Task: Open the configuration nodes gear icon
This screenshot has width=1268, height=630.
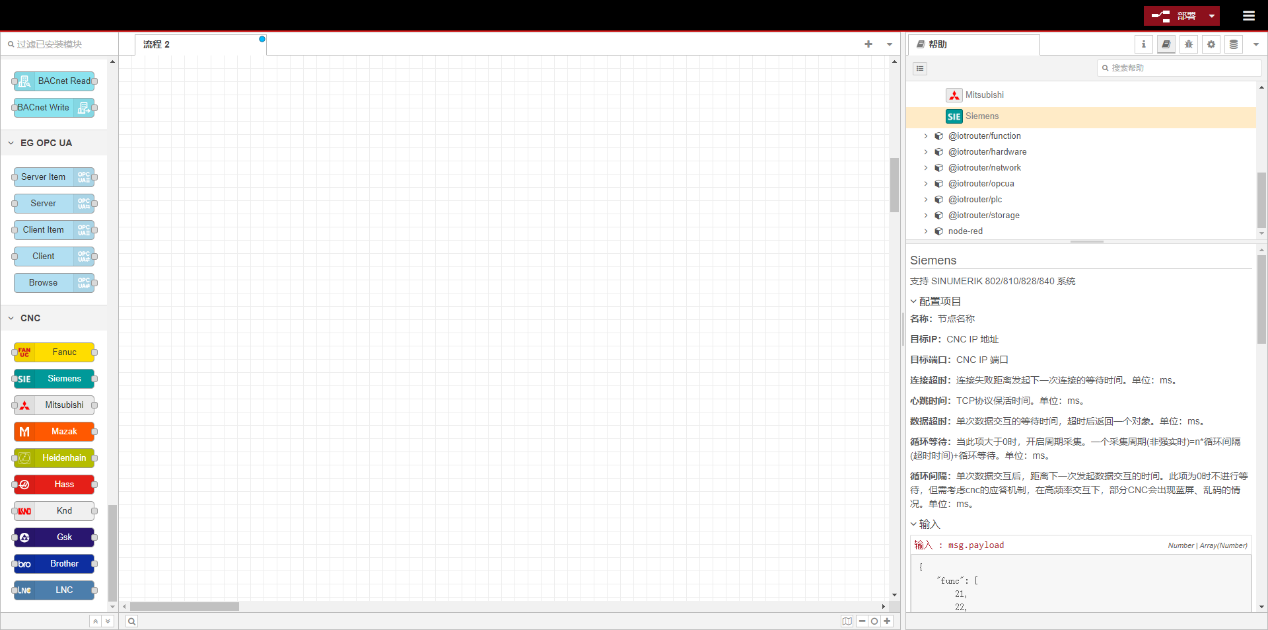Action: click(x=1211, y=44)
